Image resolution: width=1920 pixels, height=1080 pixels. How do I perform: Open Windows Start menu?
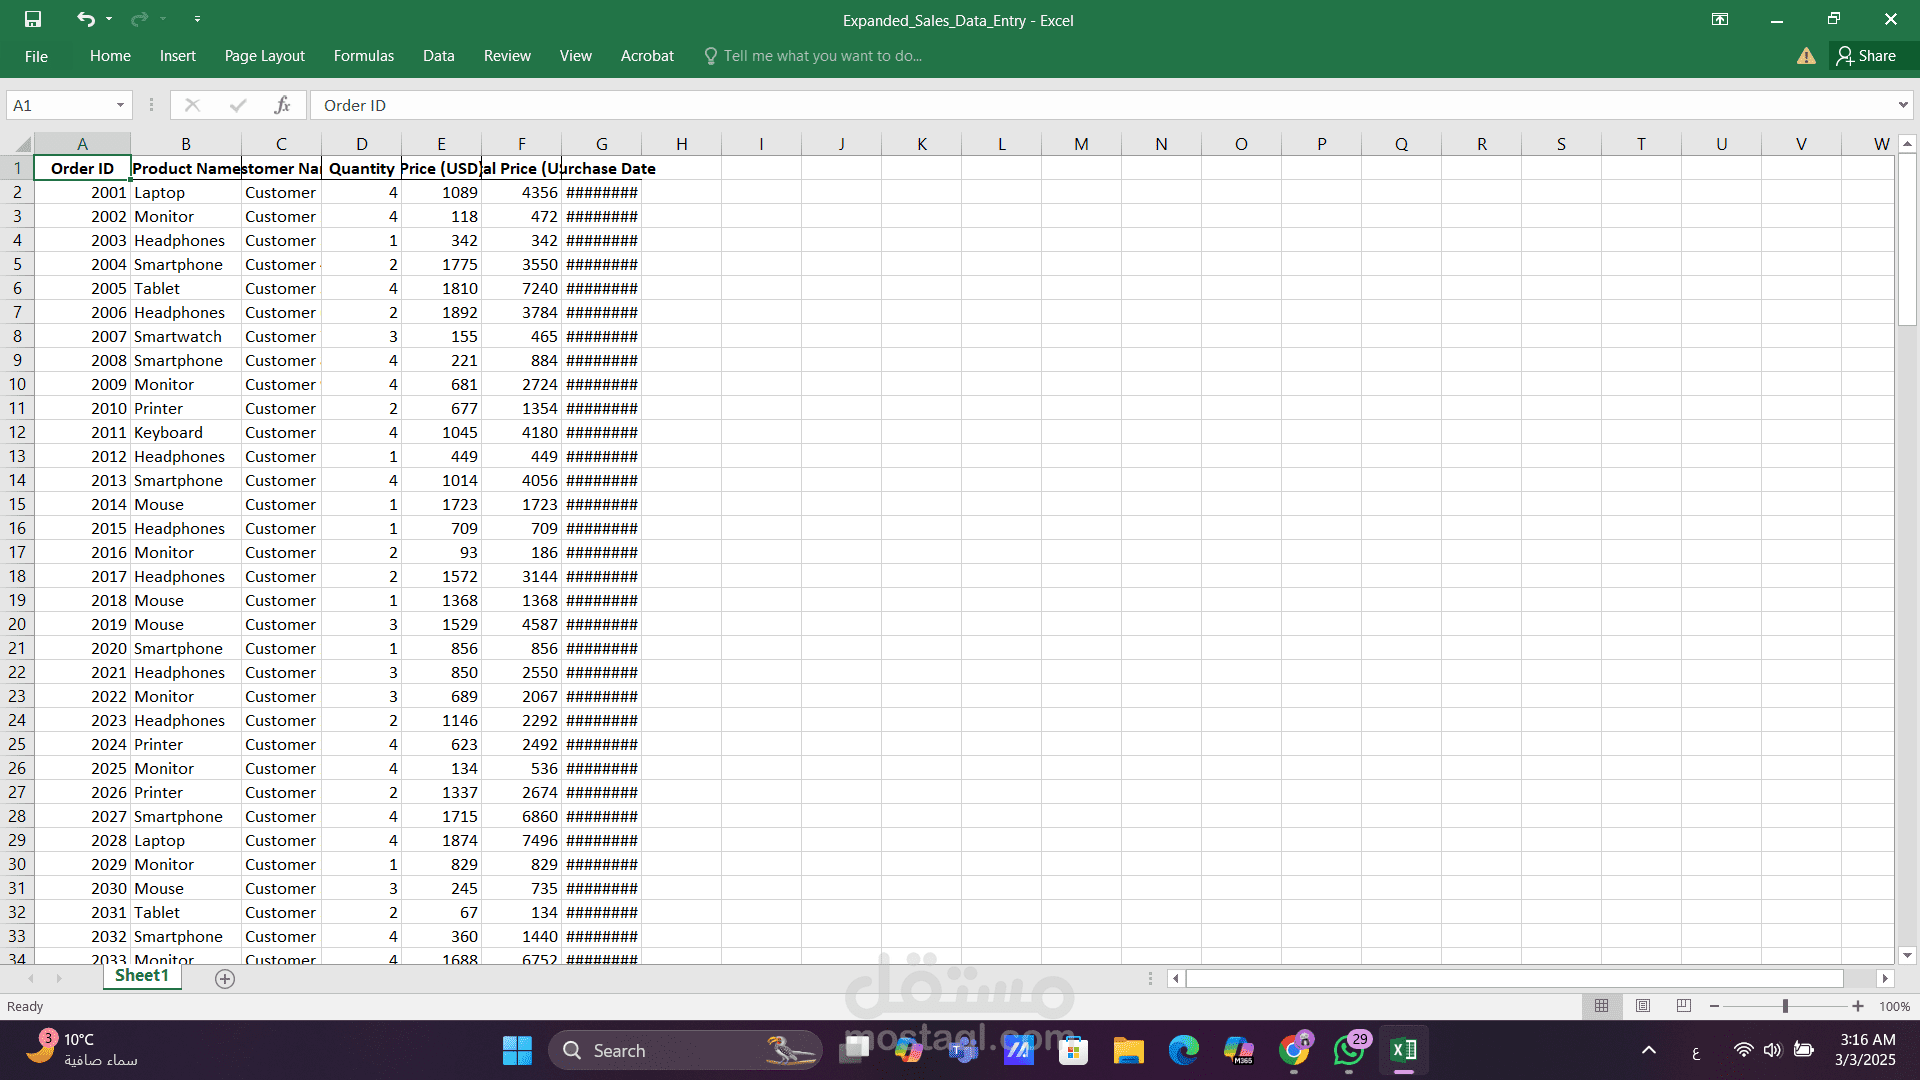click(517, 1050)
